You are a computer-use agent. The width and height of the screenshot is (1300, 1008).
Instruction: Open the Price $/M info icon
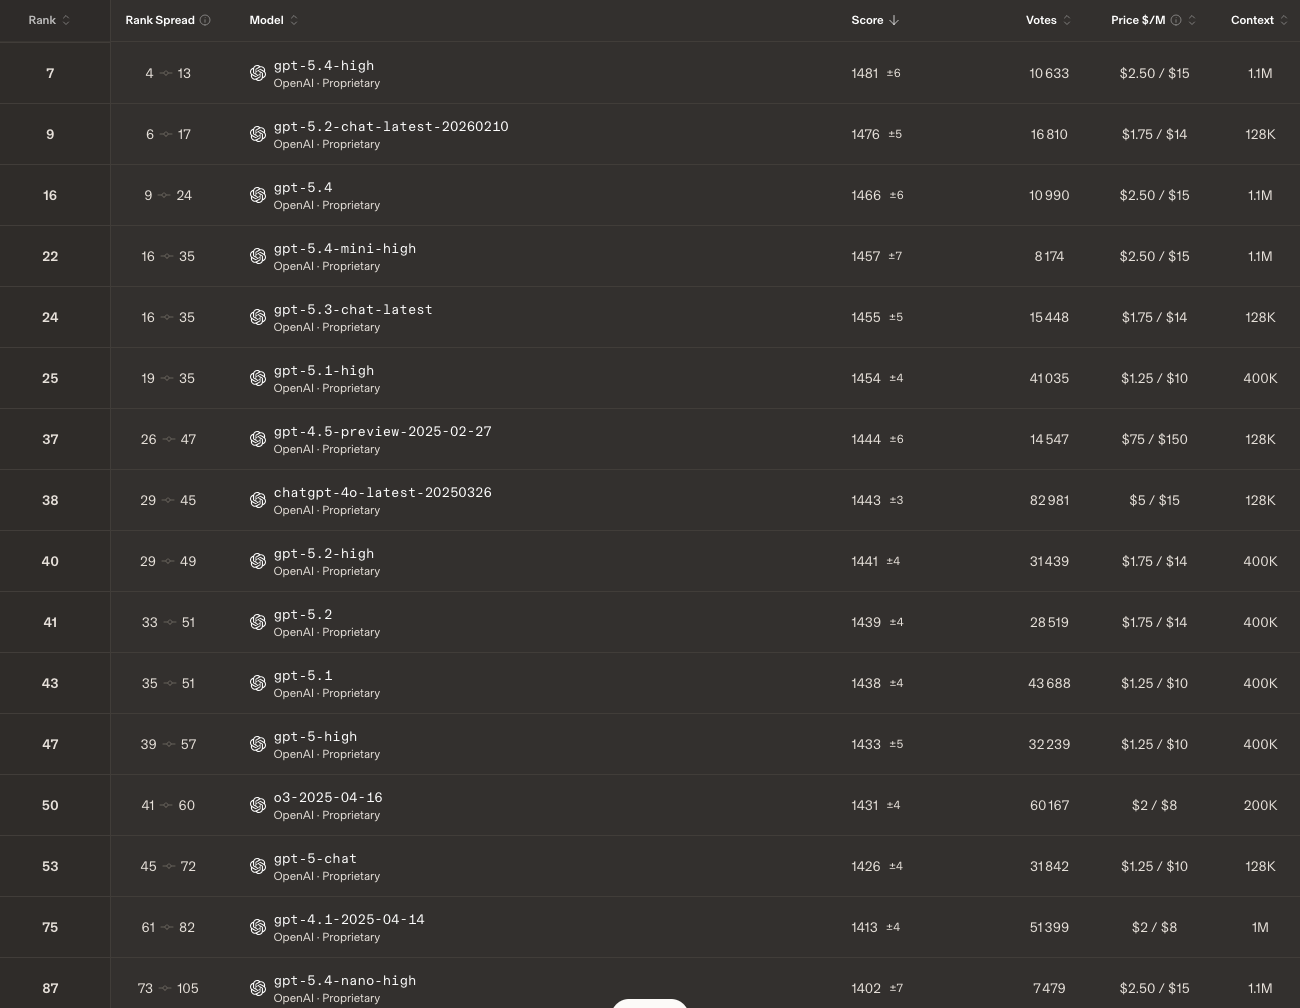point(1176,19)
